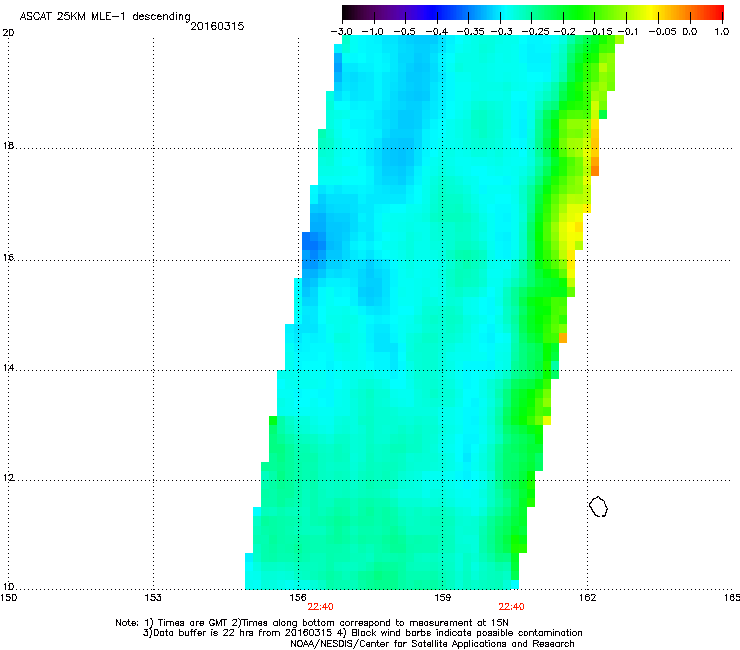Click the "ASCAT 25KM MLE-1 descending" title
The image size is (740, 650).
(x=105, y=16)
